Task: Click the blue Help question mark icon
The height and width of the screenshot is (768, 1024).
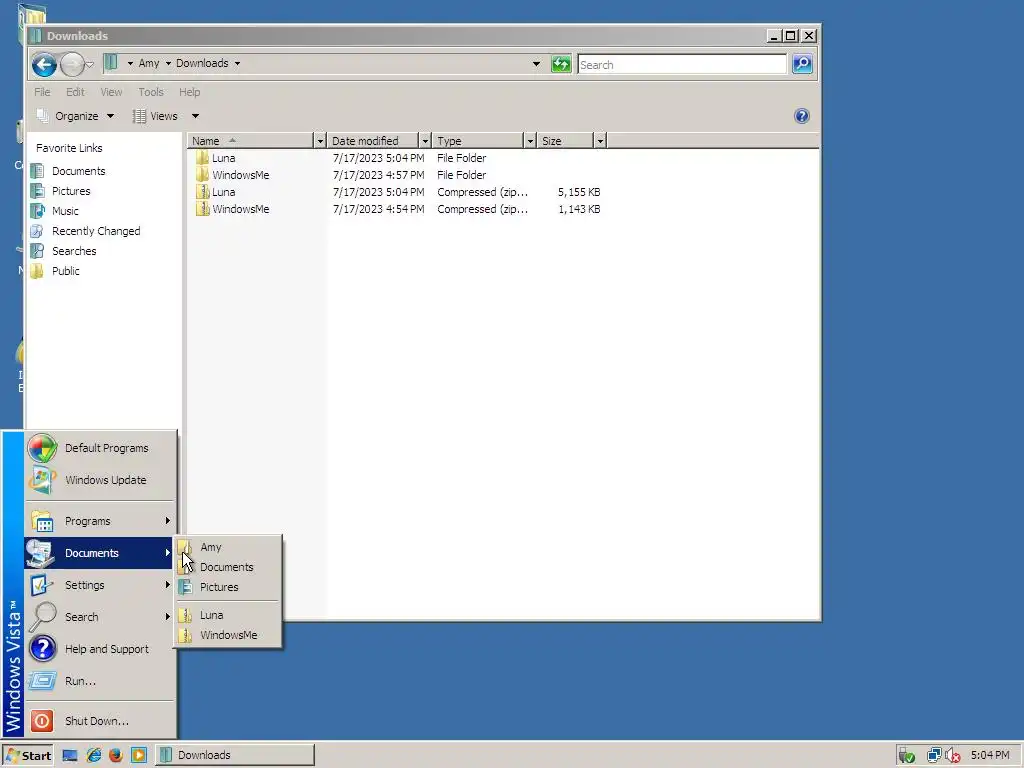Action: (801, 116)
